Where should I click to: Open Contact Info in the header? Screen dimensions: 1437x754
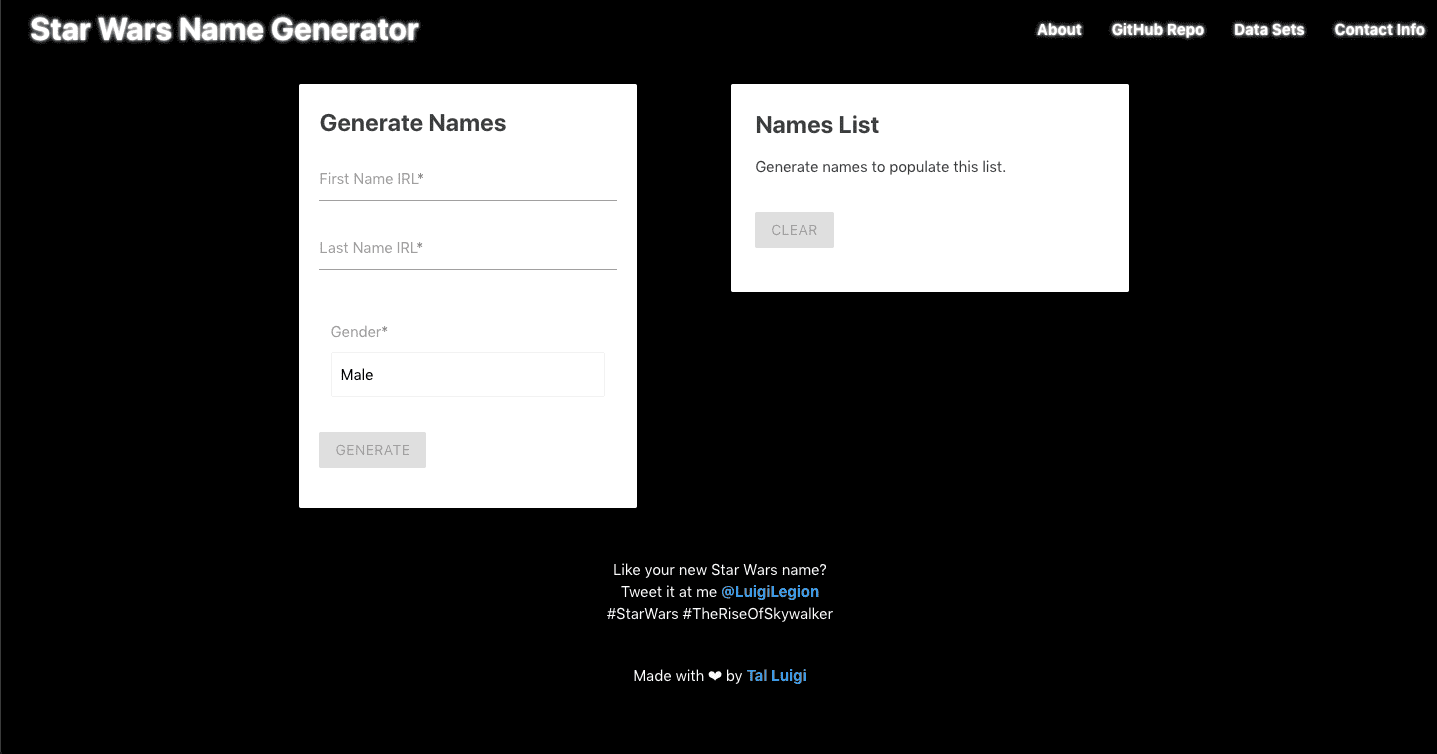pos(1379,30)
